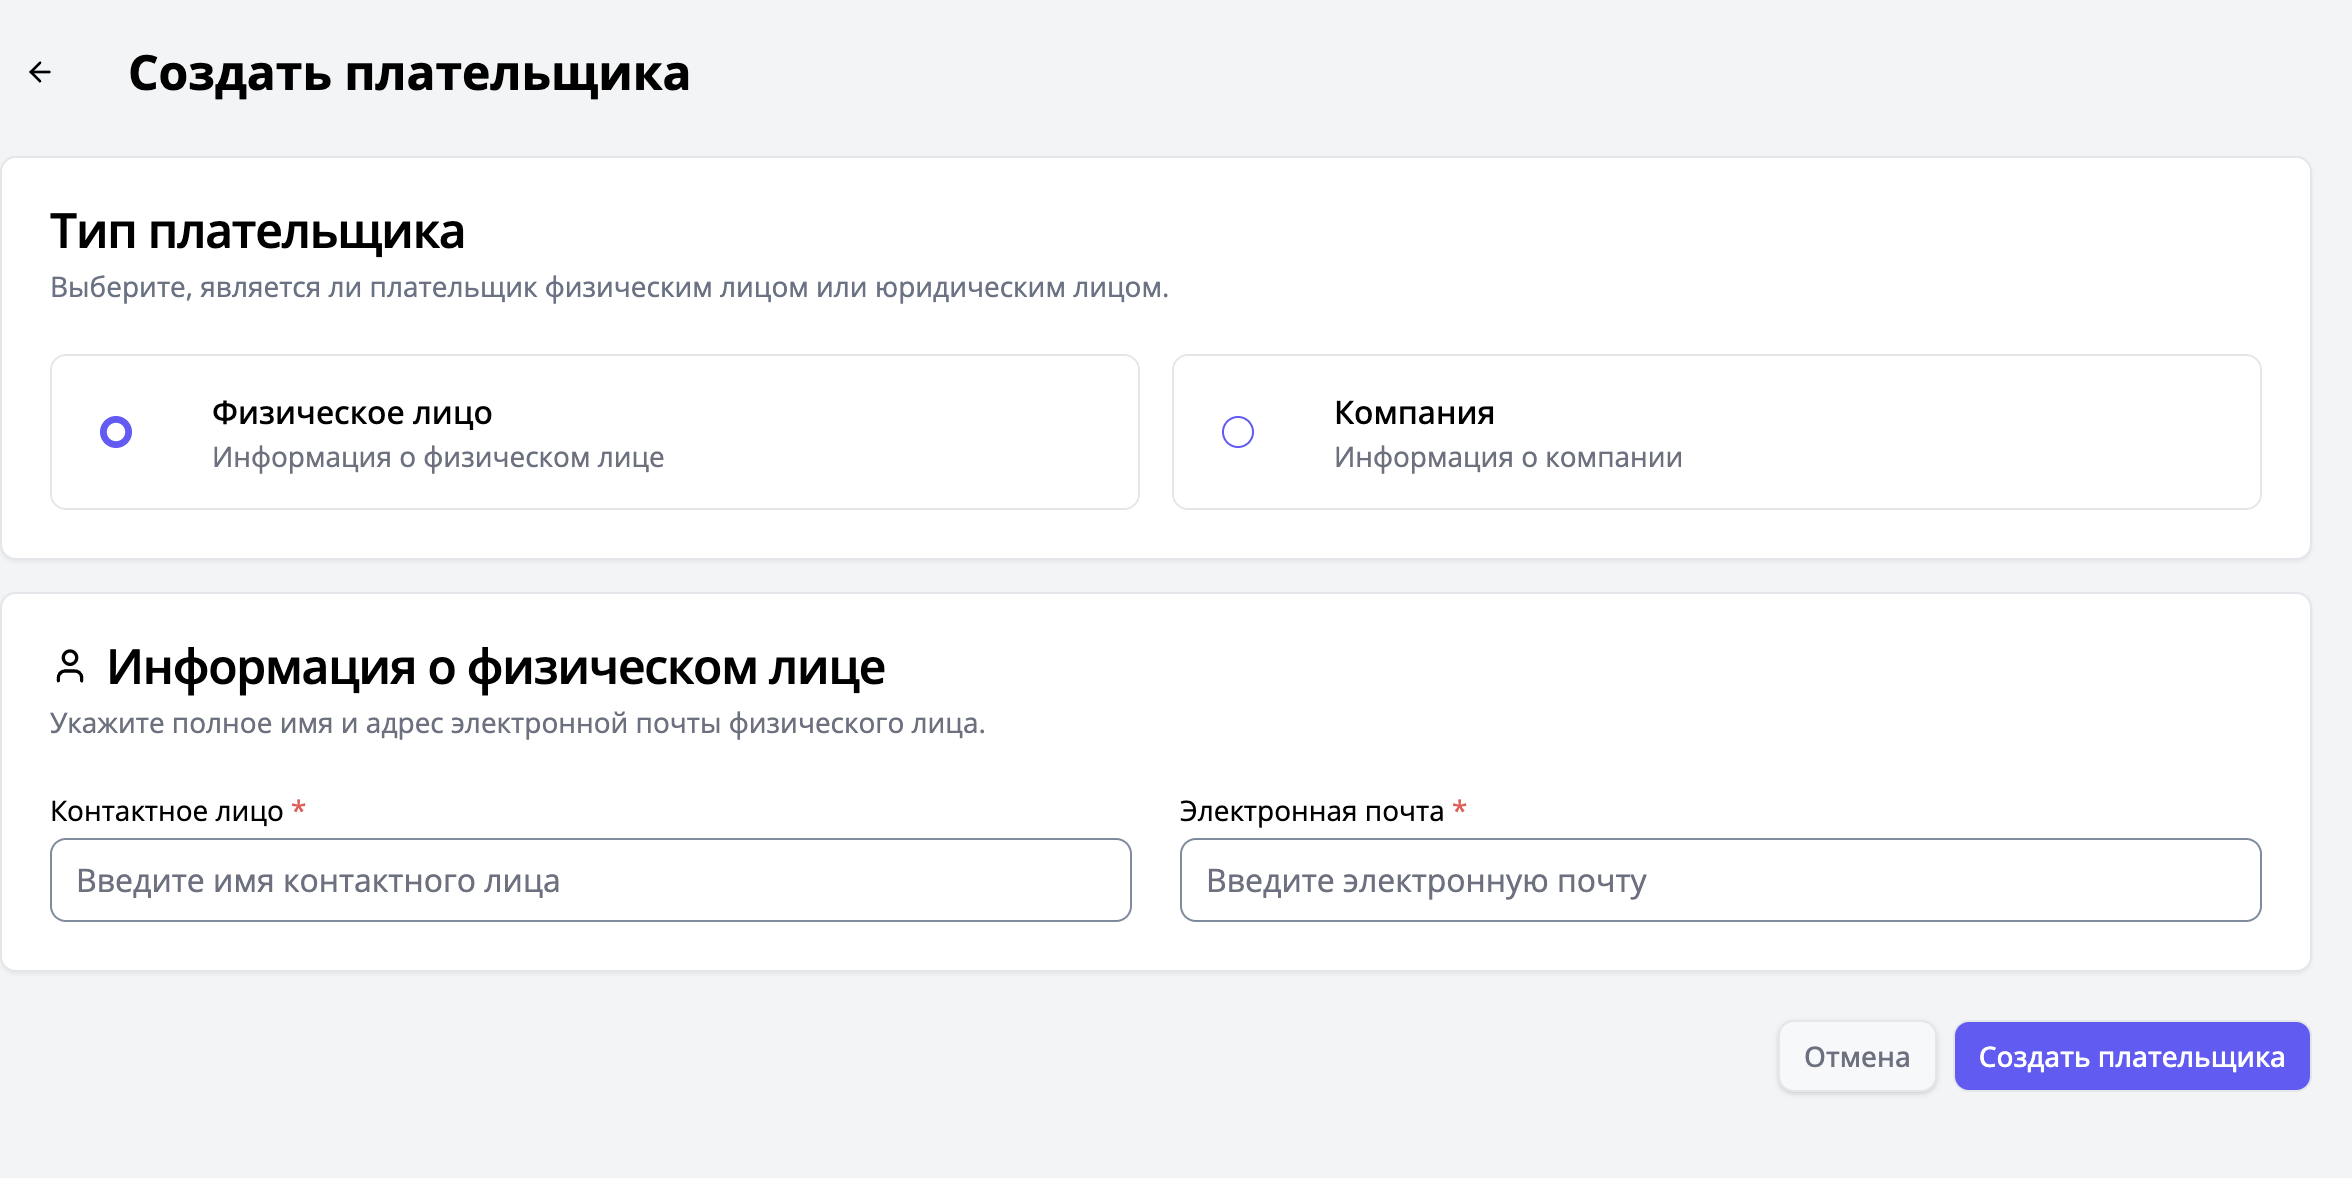The height and width of the screenshot is (1178, 2352).
Task: Click the Создать плательщика page title
Action: click(409, 73)
